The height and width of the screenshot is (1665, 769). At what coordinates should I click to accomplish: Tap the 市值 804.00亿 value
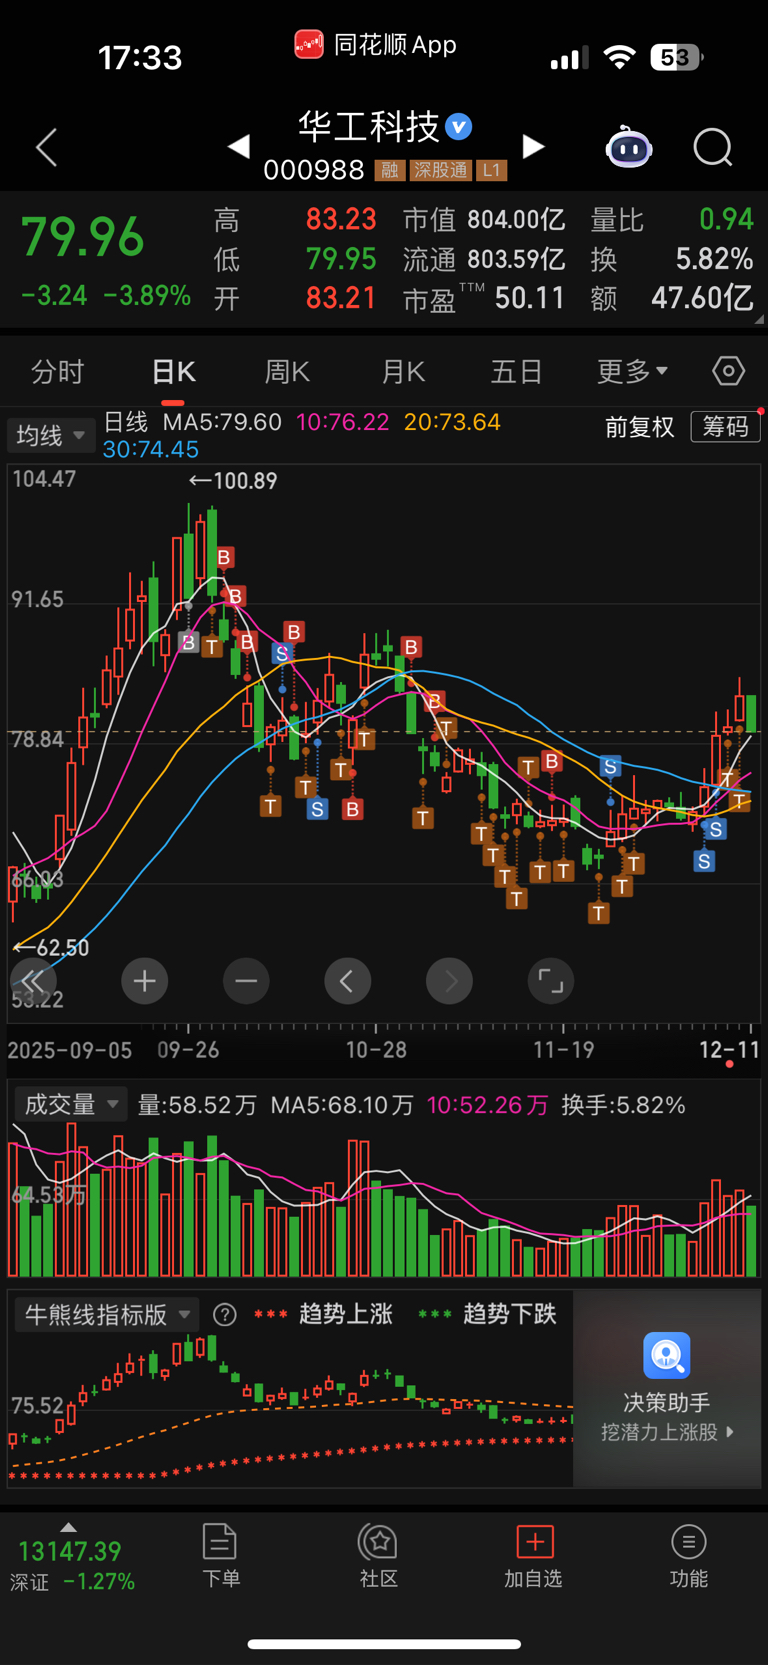point(484,220)
